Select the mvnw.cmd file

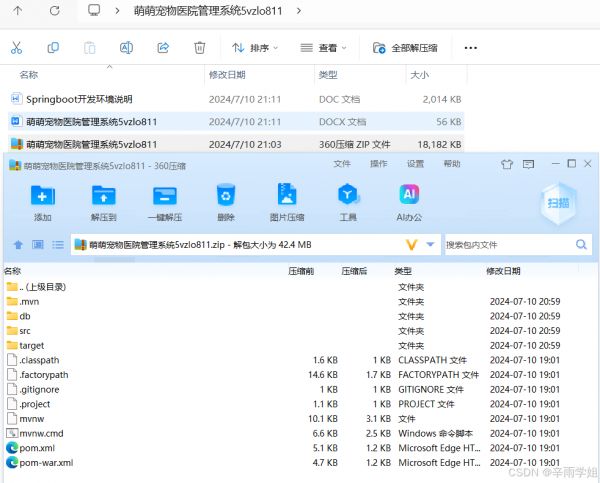click(x=35, y=433)
